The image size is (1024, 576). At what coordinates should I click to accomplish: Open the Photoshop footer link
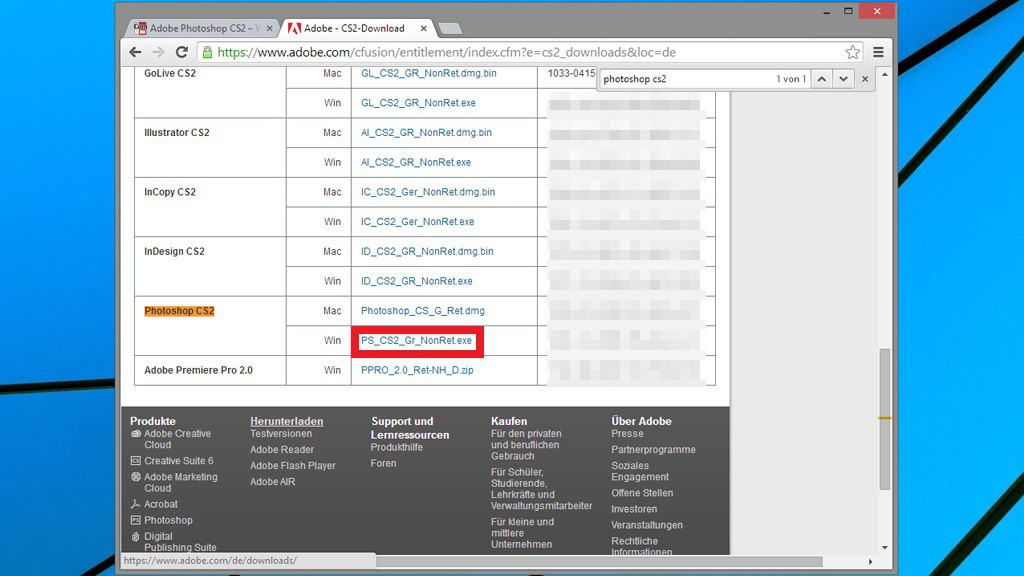click(x=168, y=520)
